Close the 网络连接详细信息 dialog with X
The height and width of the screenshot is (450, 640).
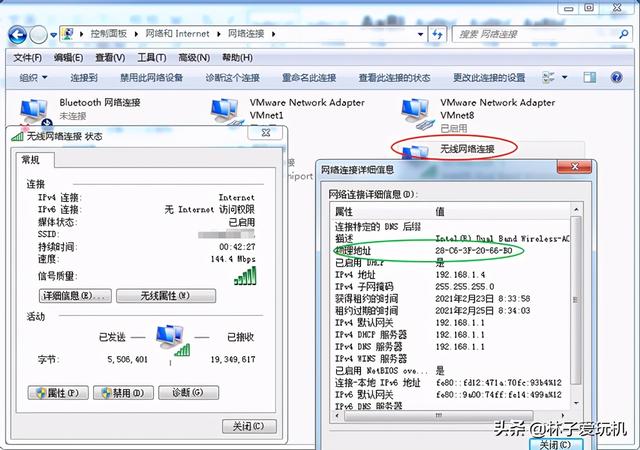574,166
